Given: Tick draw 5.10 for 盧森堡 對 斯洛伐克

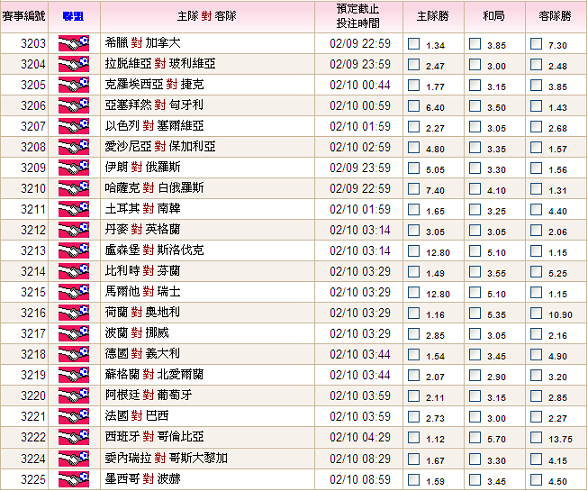Looking at the screenshot, I should coord(475,251).
